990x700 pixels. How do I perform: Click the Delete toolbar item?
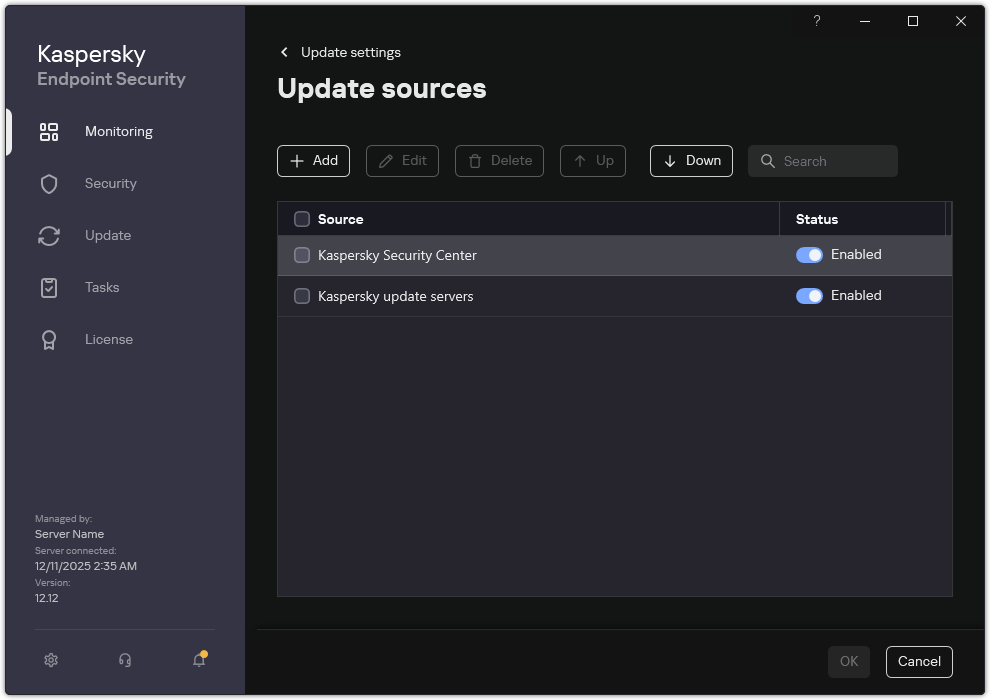click(x=499, y=160)
